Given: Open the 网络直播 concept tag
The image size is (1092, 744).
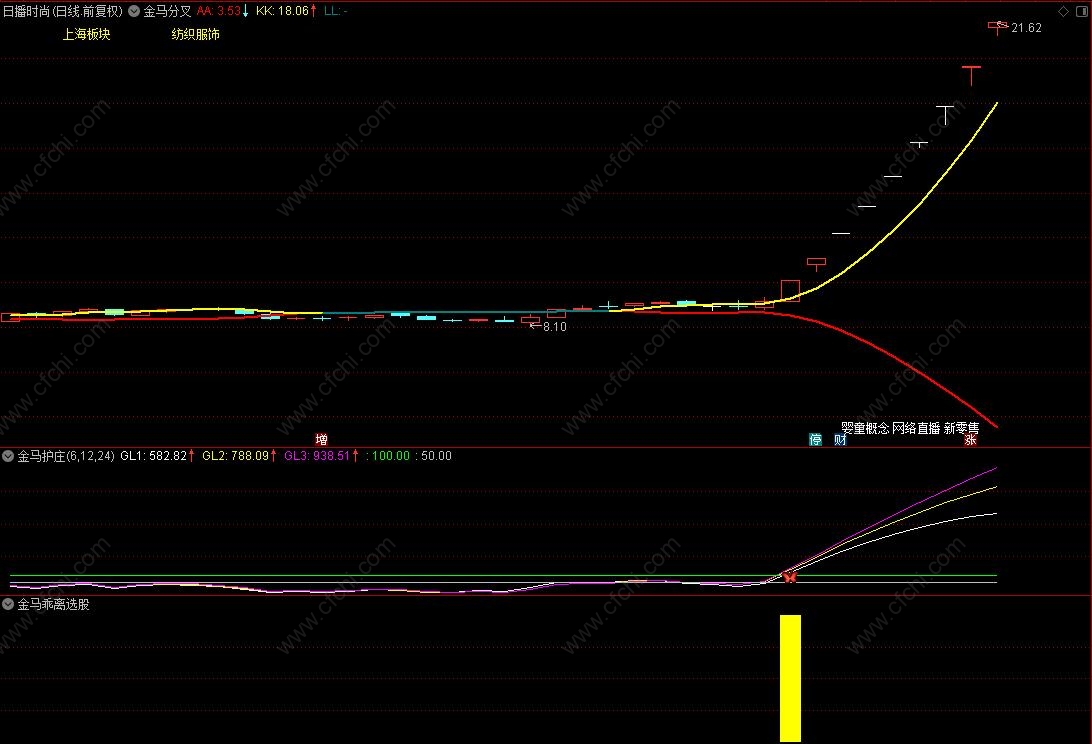Looking at the screenshot, I should click(x=916, y=428).
